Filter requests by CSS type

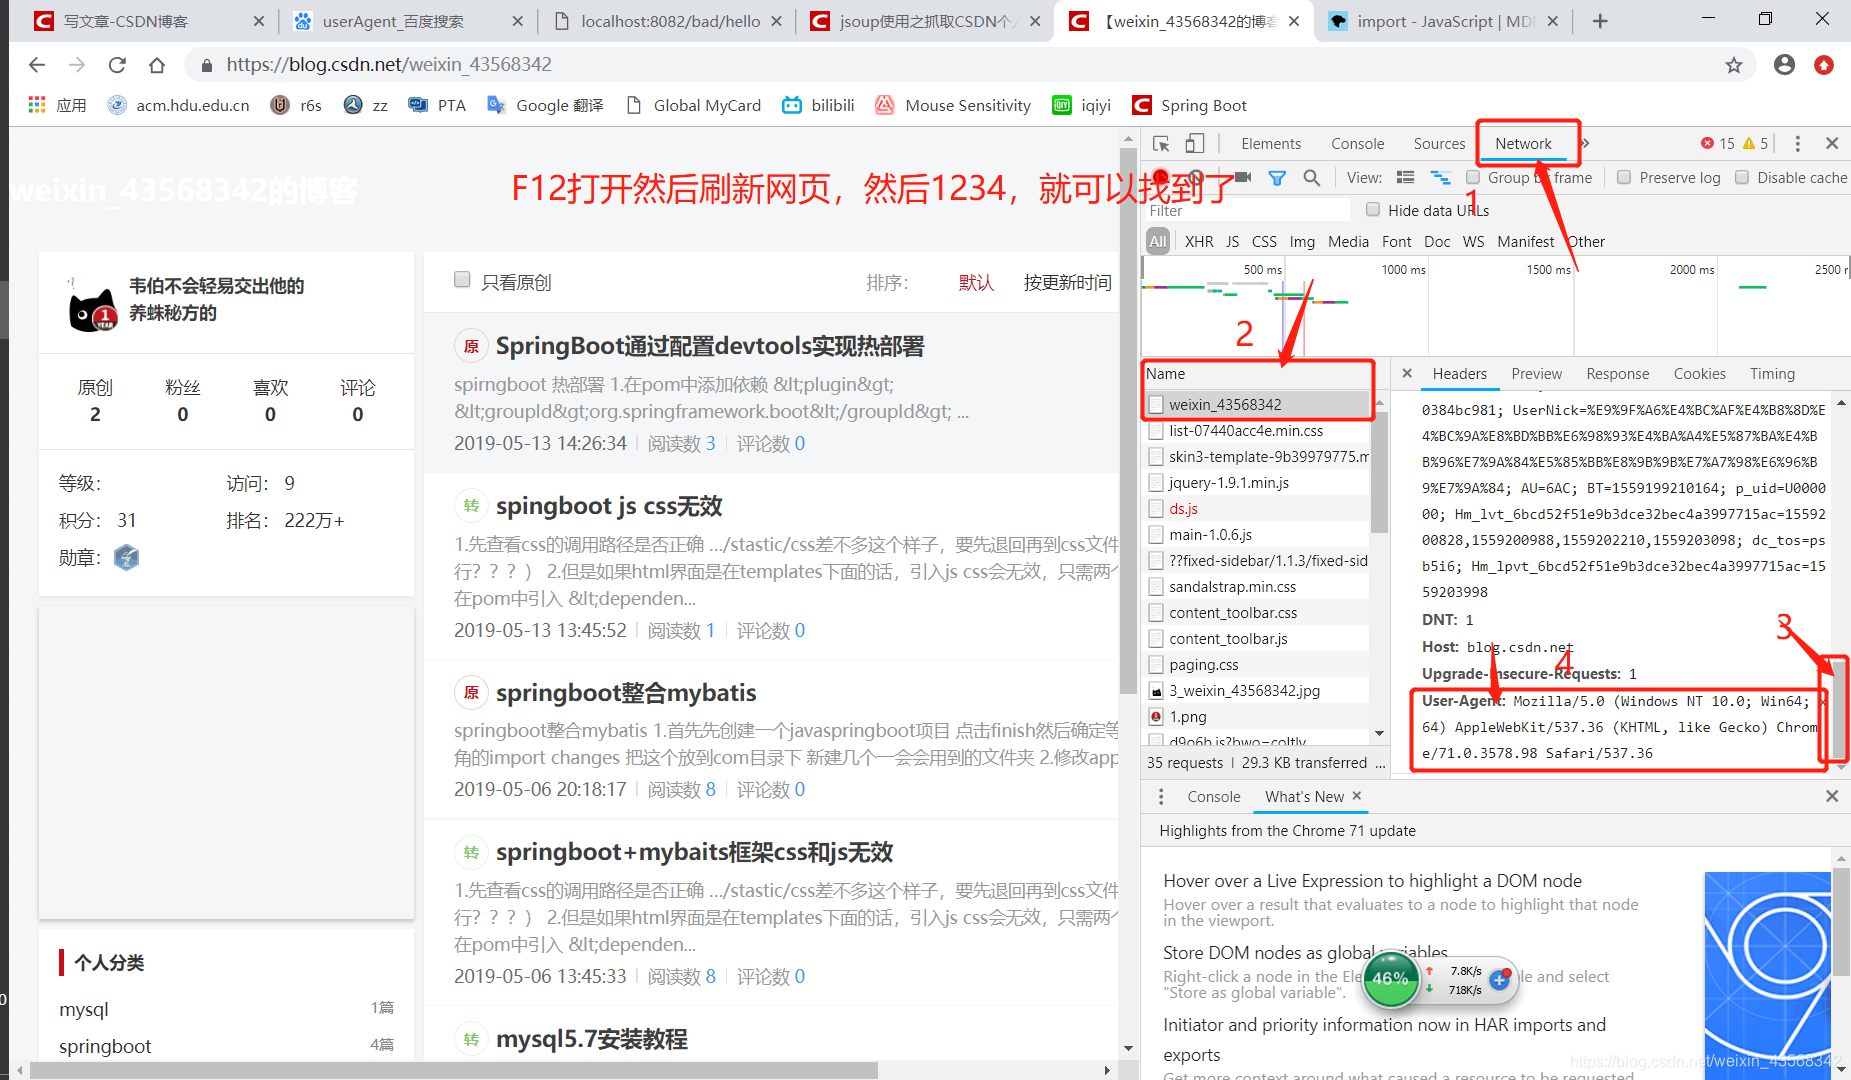click(x=1264, y=241)
